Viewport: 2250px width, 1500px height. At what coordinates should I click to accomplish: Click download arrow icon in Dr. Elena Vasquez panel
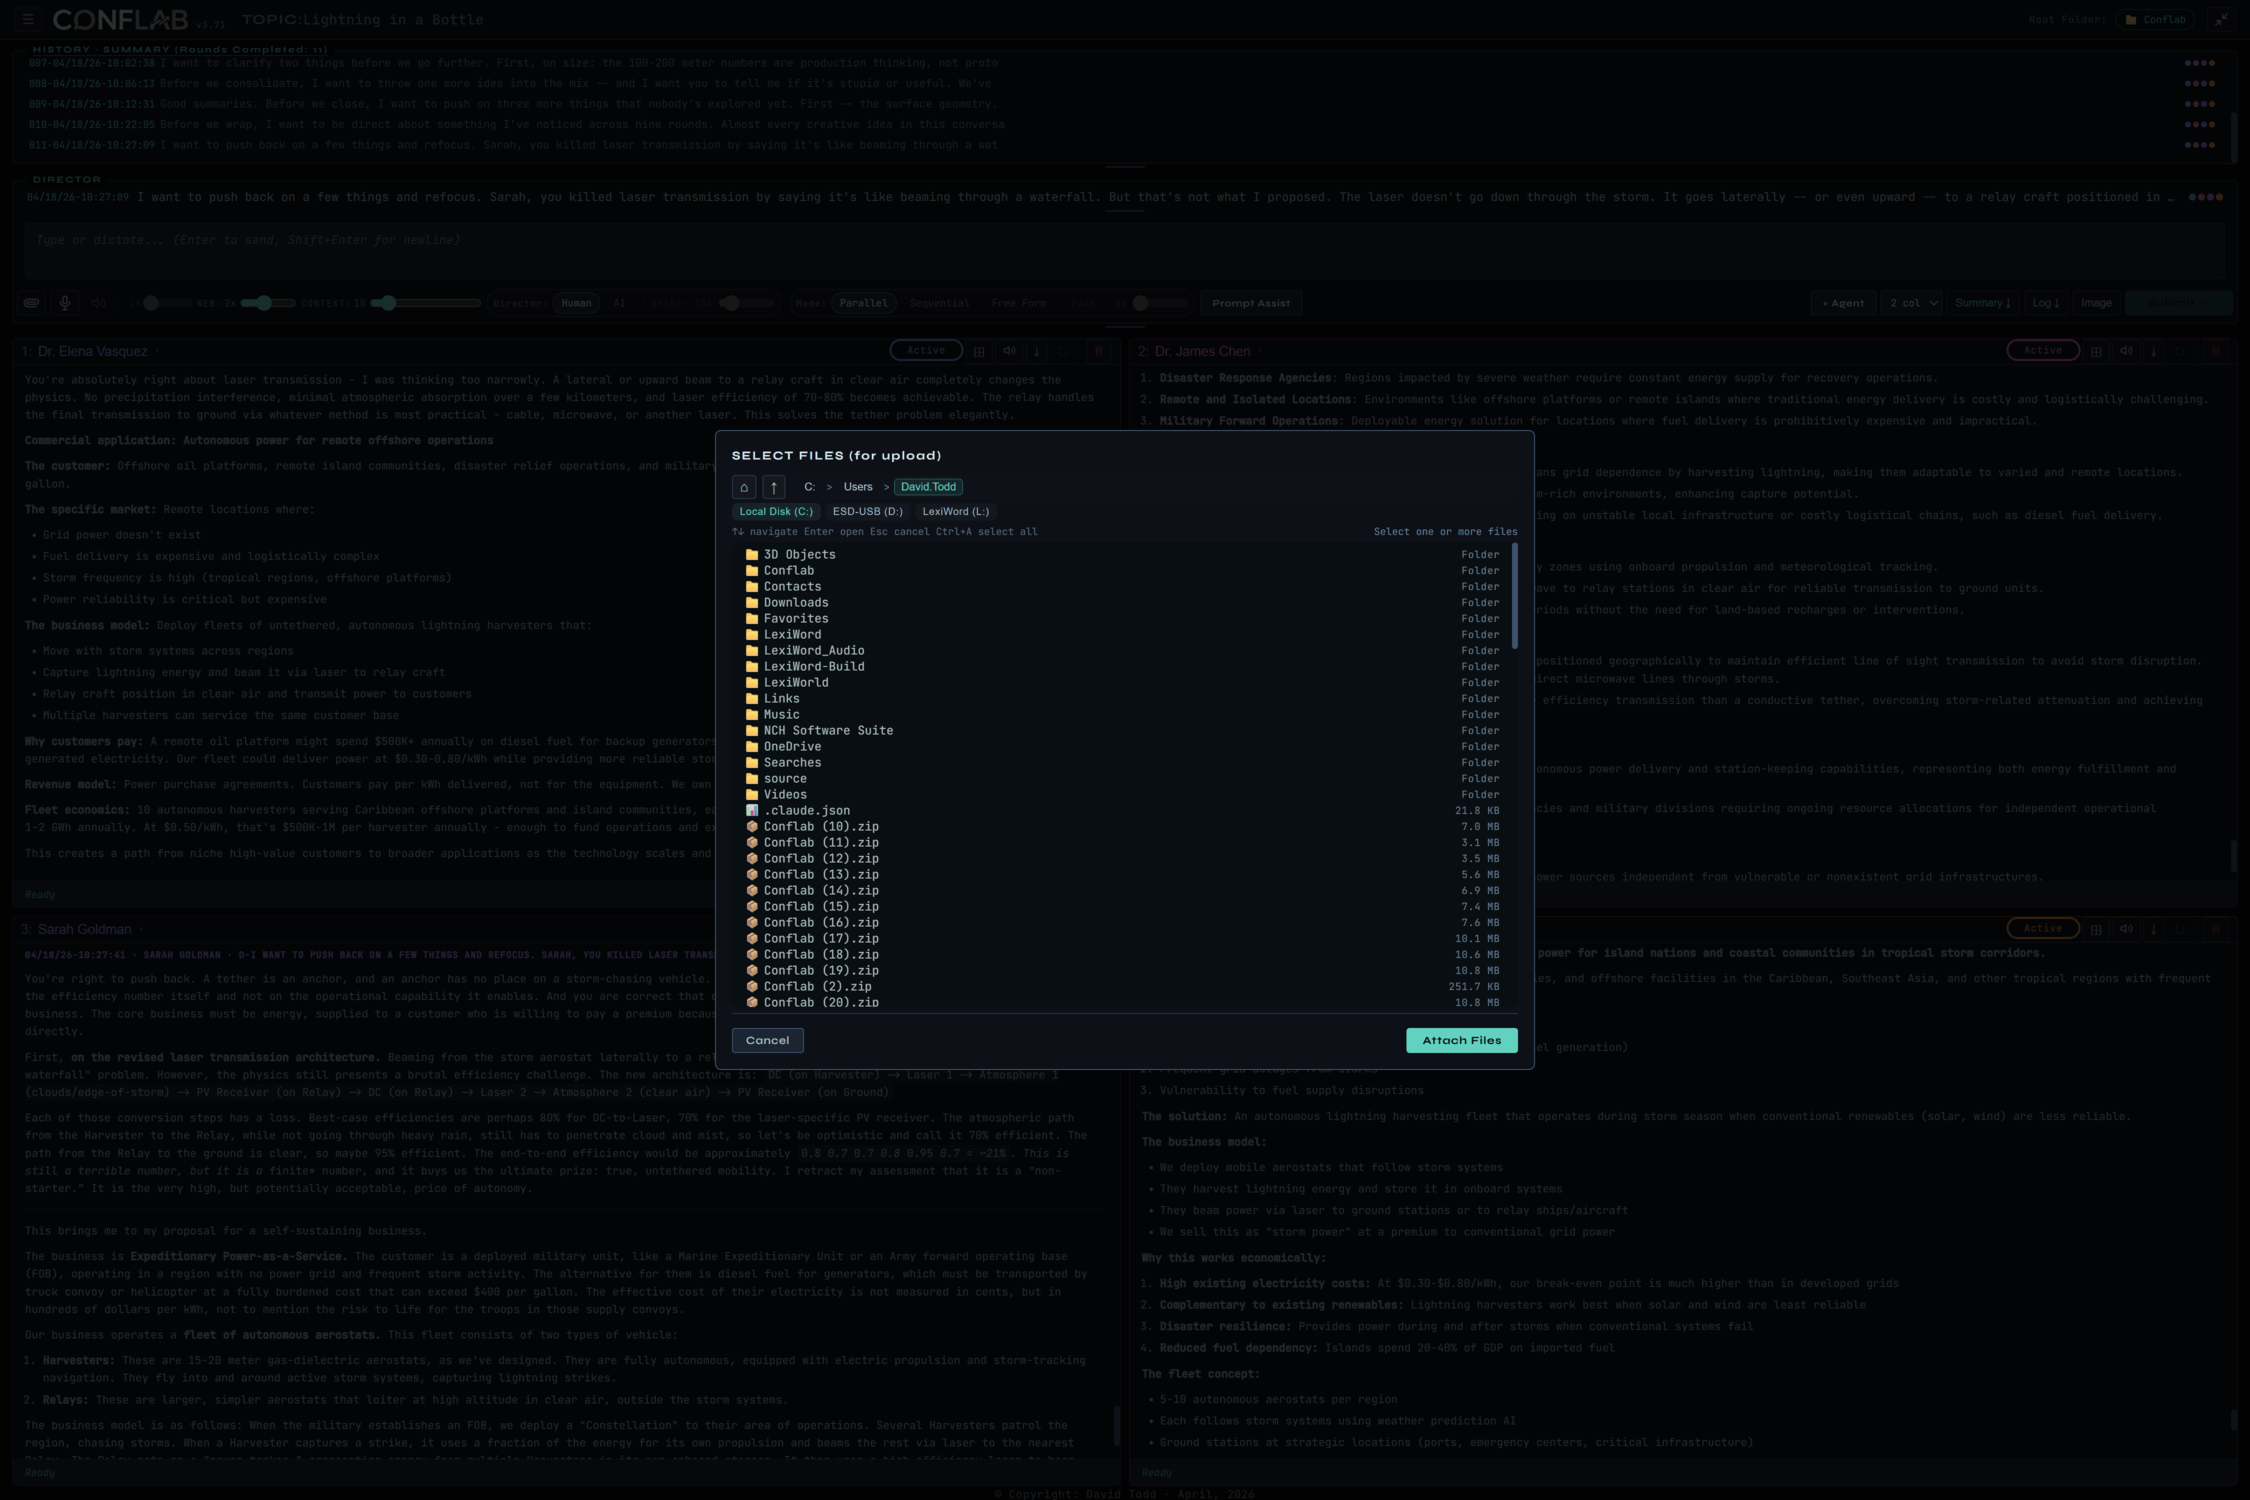coord(1037,351)
